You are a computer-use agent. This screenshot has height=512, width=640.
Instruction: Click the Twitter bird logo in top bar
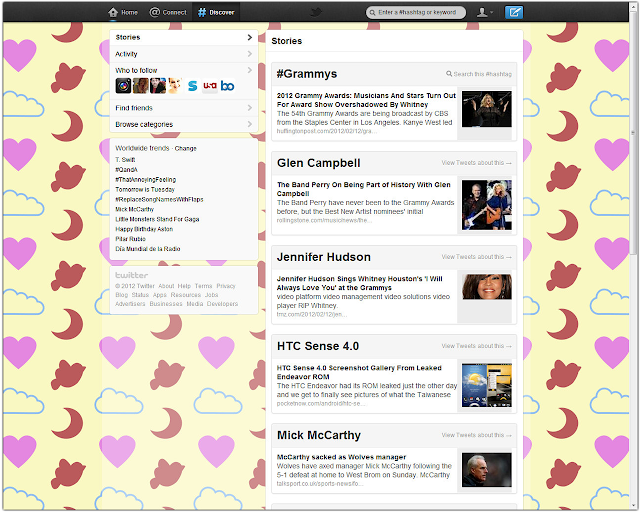316,12
